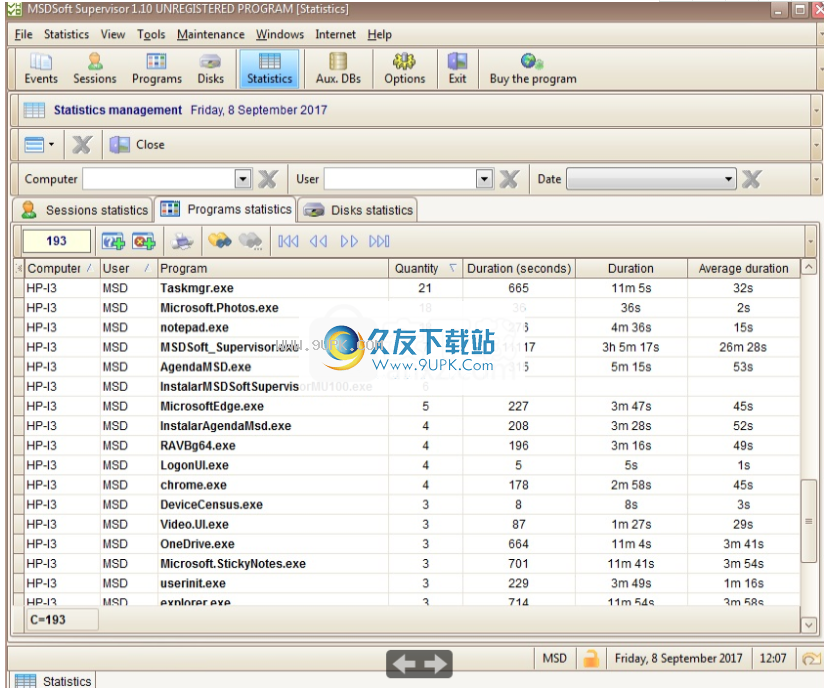Click the table vertical scrollbar thumb

pyautogui.click(x=808, y=521)
